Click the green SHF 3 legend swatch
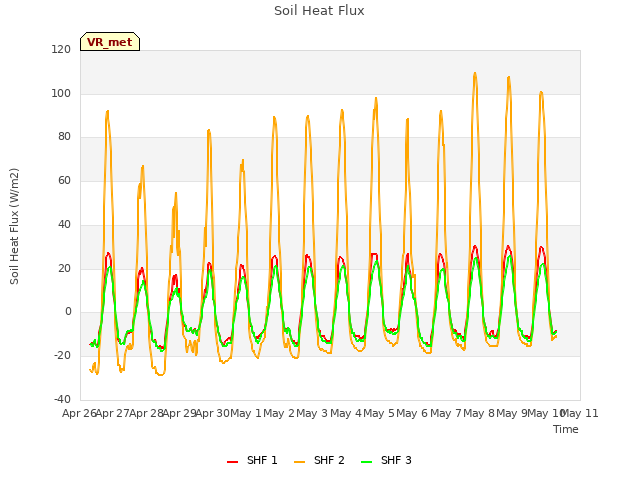This screenshot has width=640, height=480. pyautogui.click(x=367, y=462)
